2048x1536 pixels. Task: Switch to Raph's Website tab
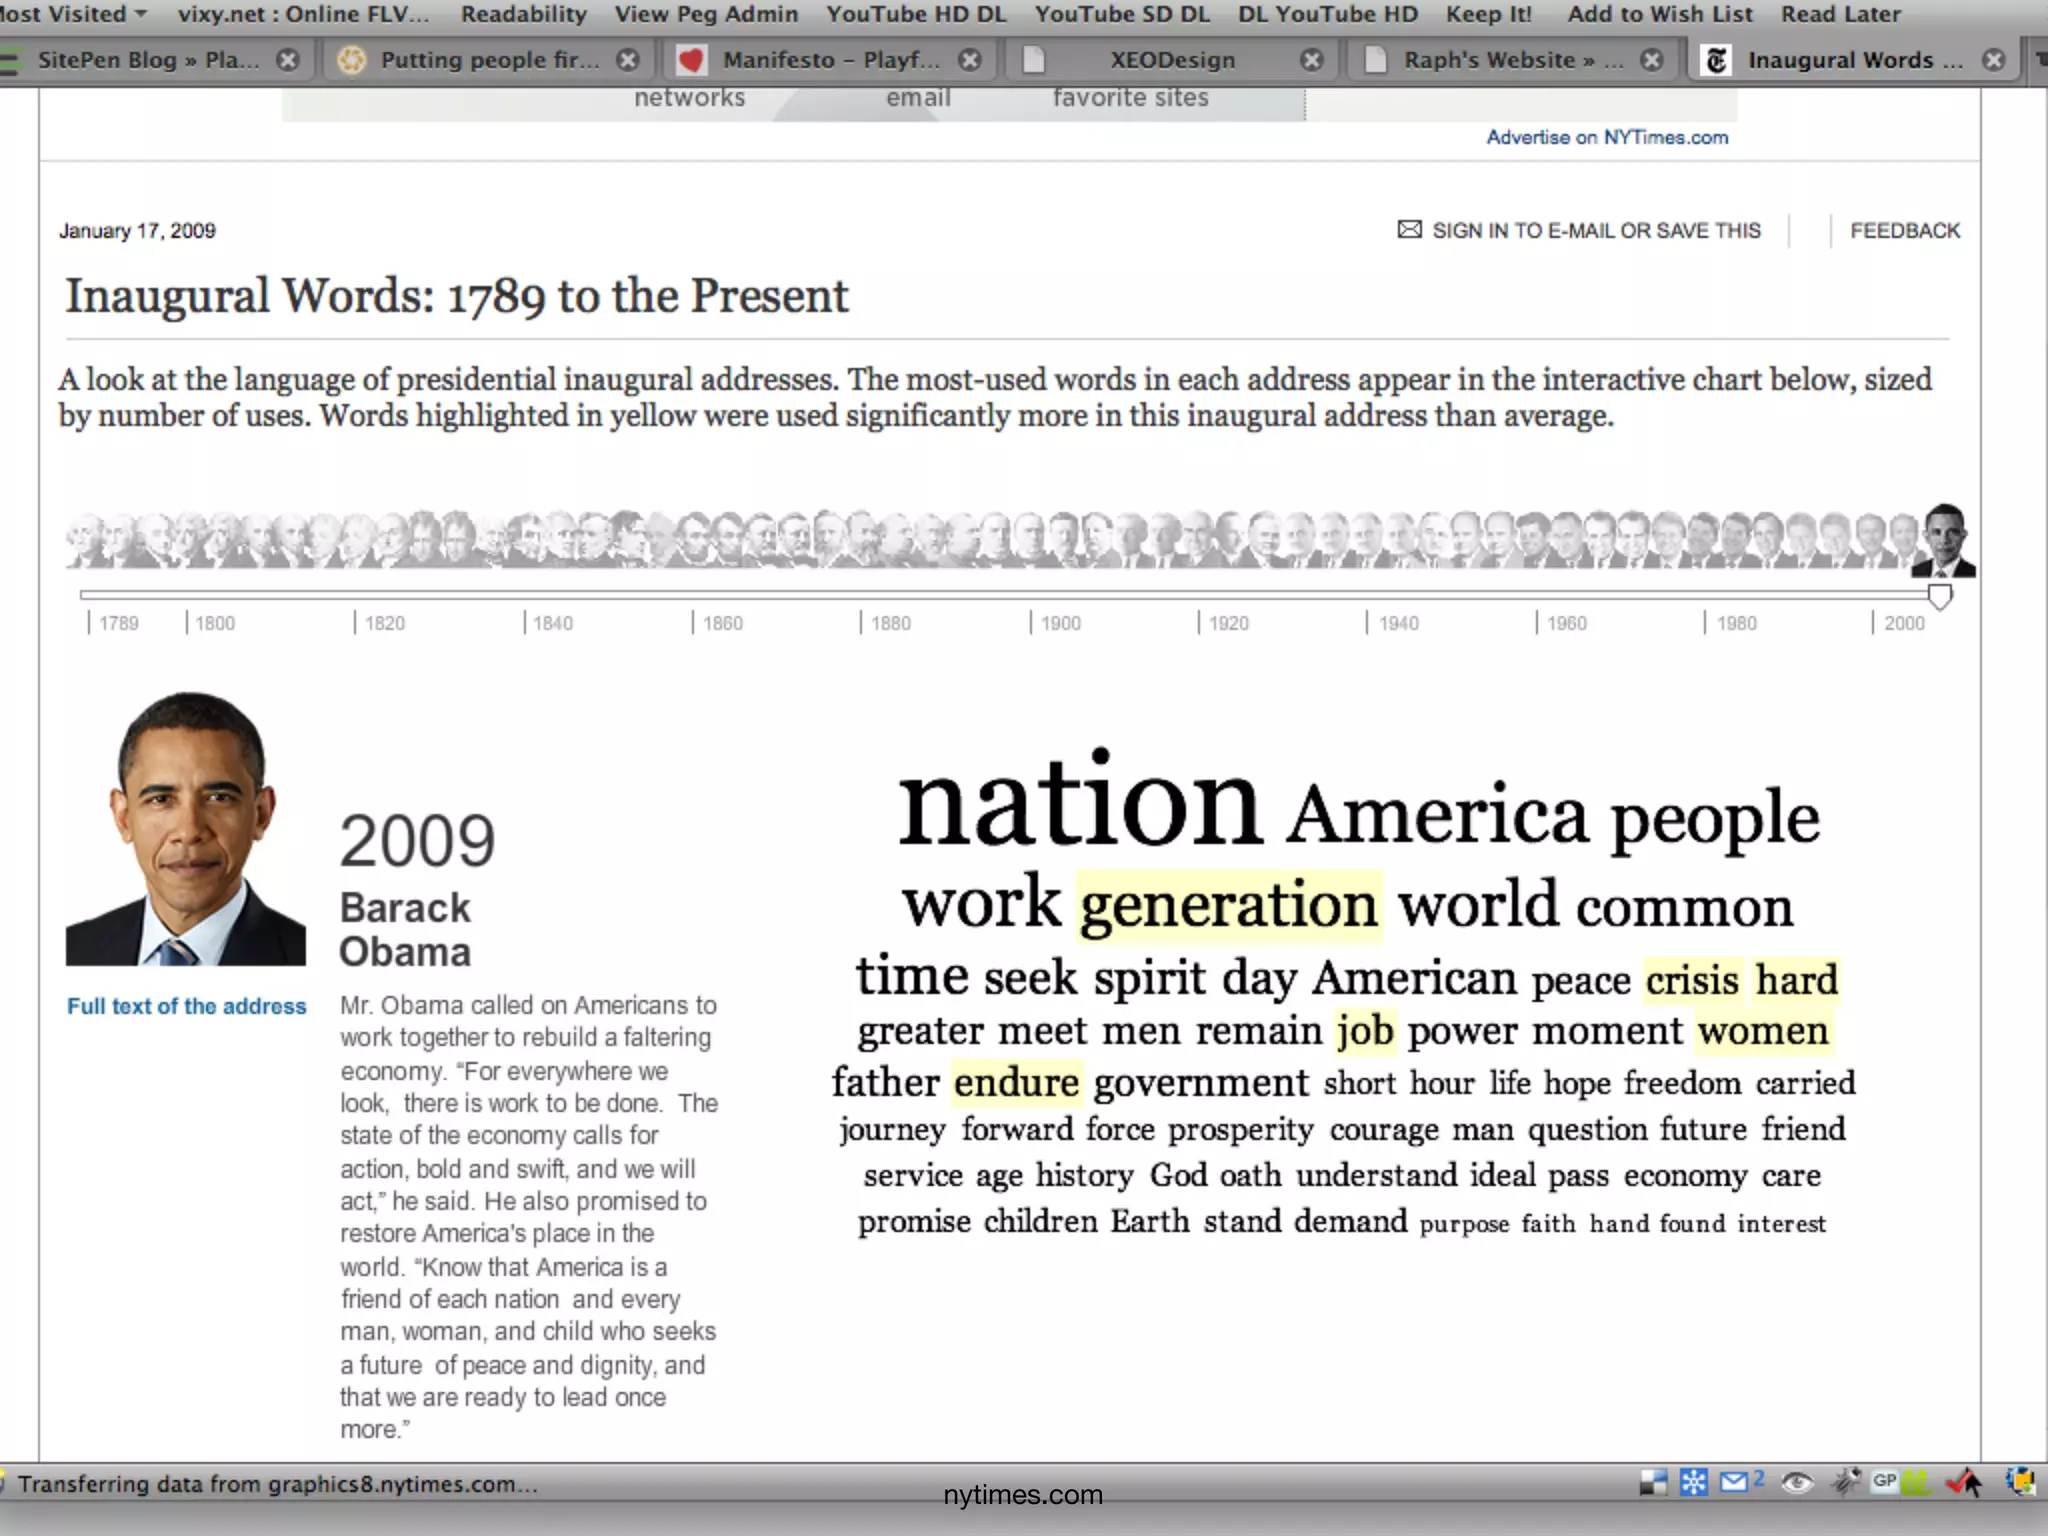coord(1500,60)
